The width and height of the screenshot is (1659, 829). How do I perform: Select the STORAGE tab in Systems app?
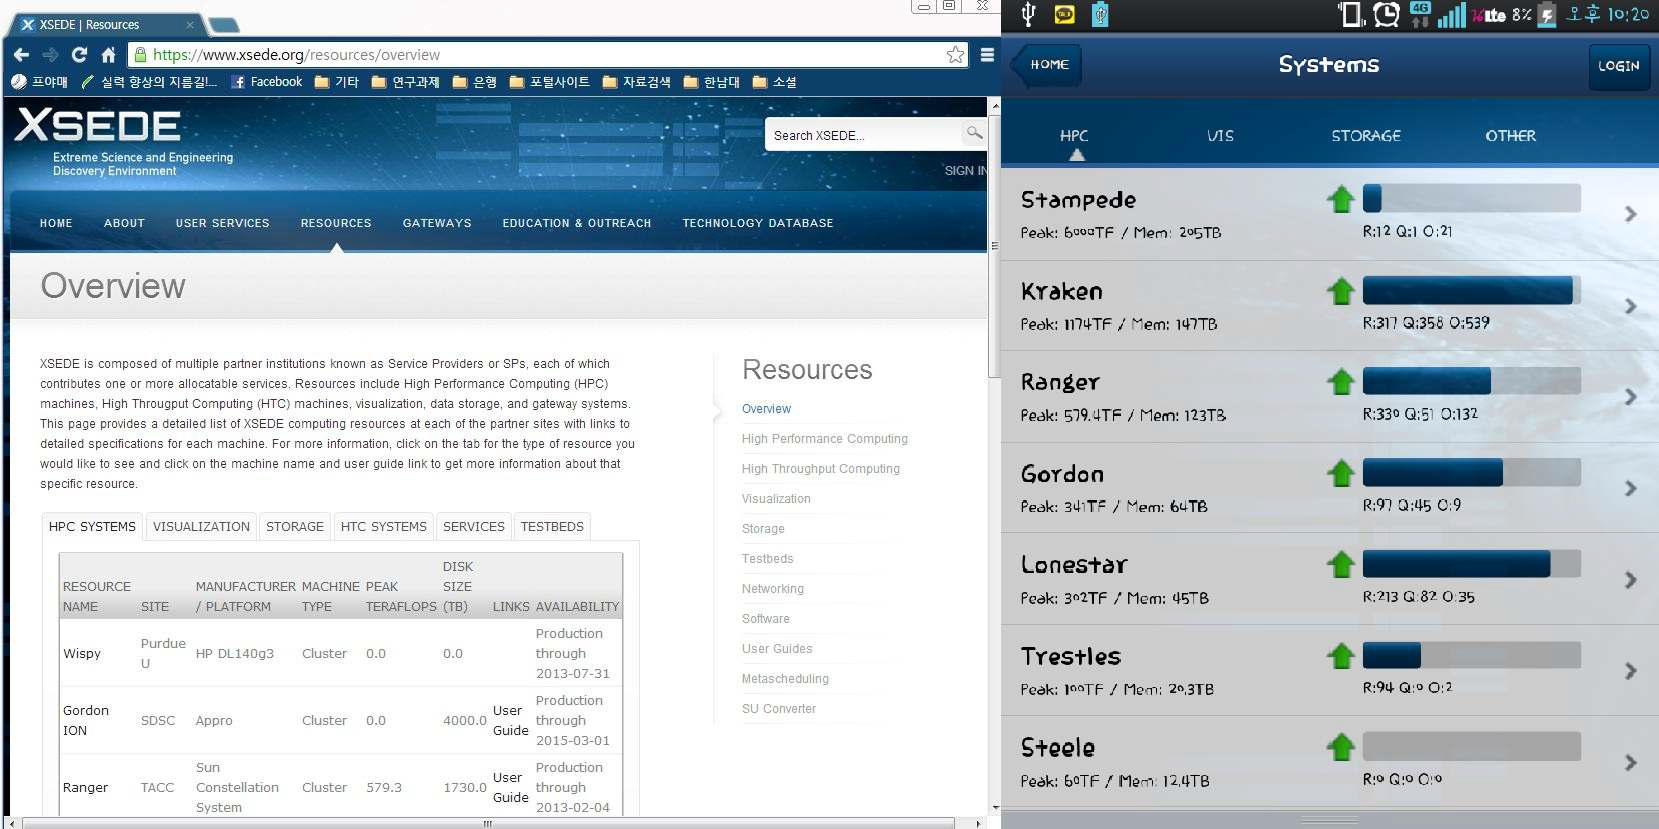pos(1366,135)
